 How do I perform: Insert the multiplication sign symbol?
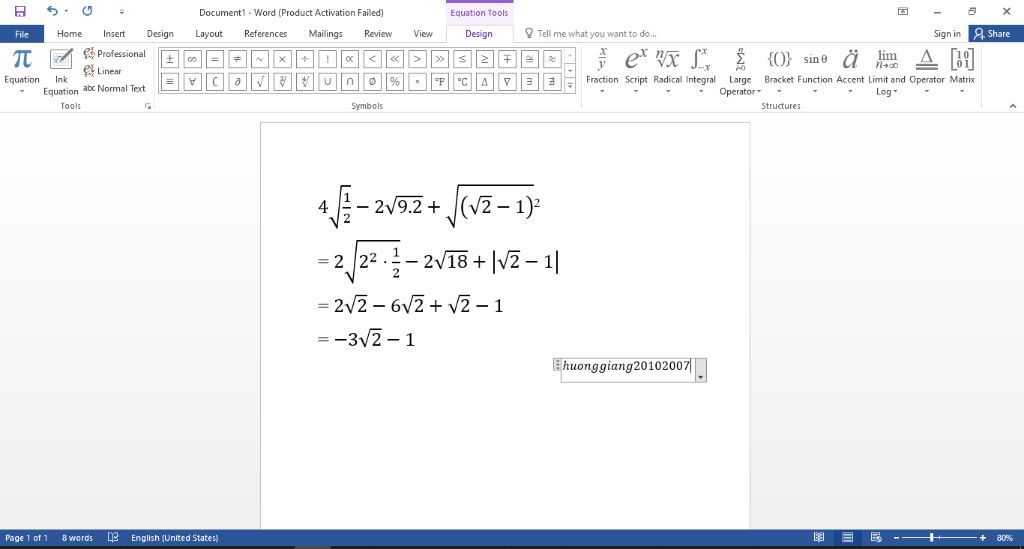[282, 59]
